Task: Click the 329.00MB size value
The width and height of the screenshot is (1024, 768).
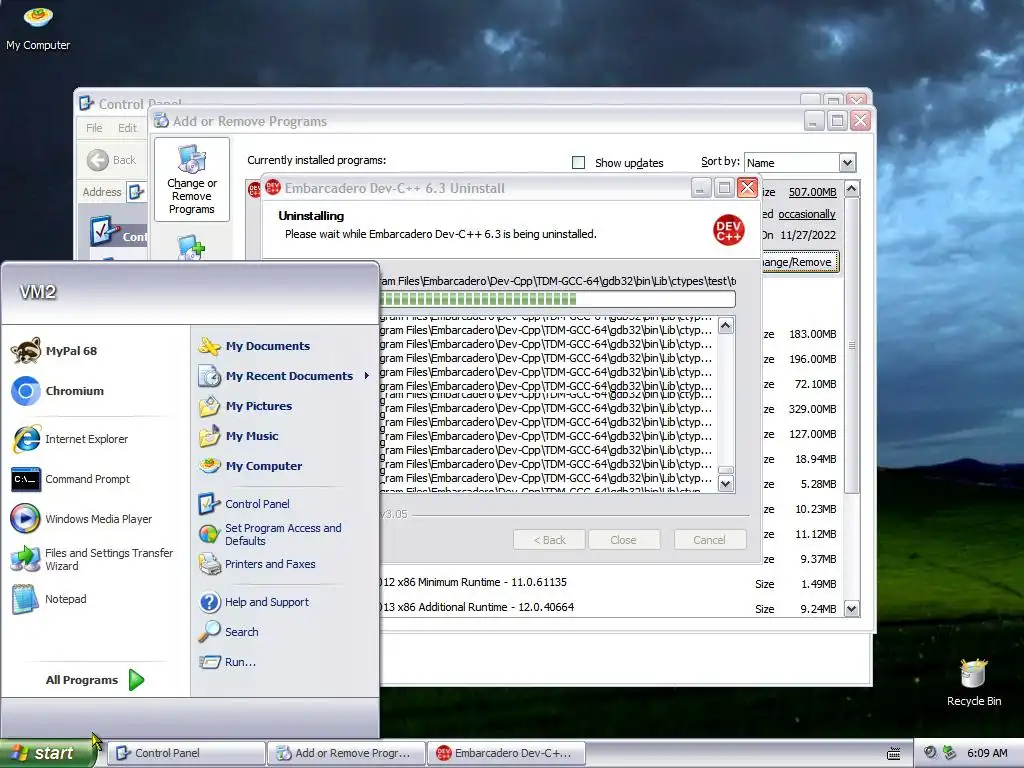Action: (812, 409)
